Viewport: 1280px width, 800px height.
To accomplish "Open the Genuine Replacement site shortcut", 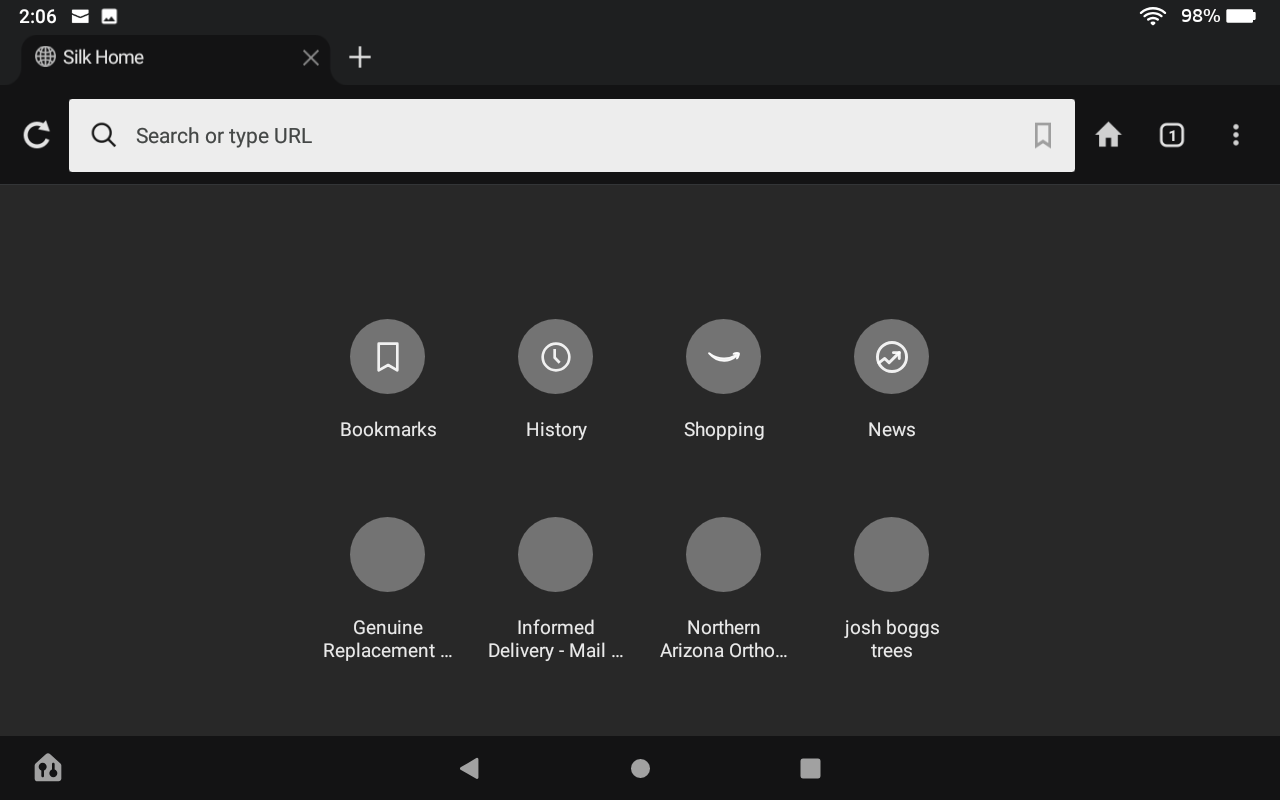I will 388,589.
